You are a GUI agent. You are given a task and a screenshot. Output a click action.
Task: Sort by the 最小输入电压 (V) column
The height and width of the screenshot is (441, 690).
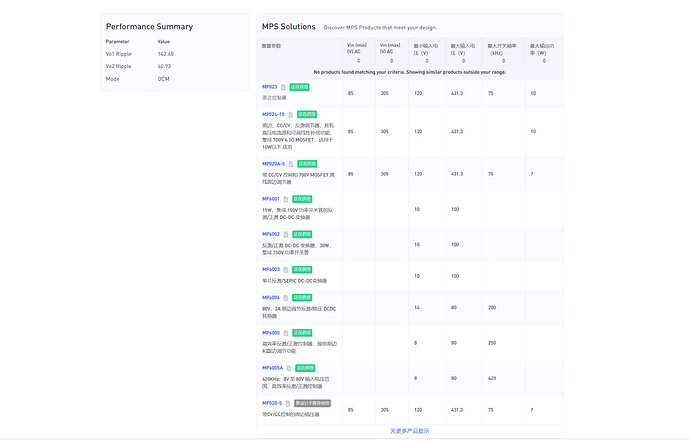pyautogui.click(x=427, y=61)
